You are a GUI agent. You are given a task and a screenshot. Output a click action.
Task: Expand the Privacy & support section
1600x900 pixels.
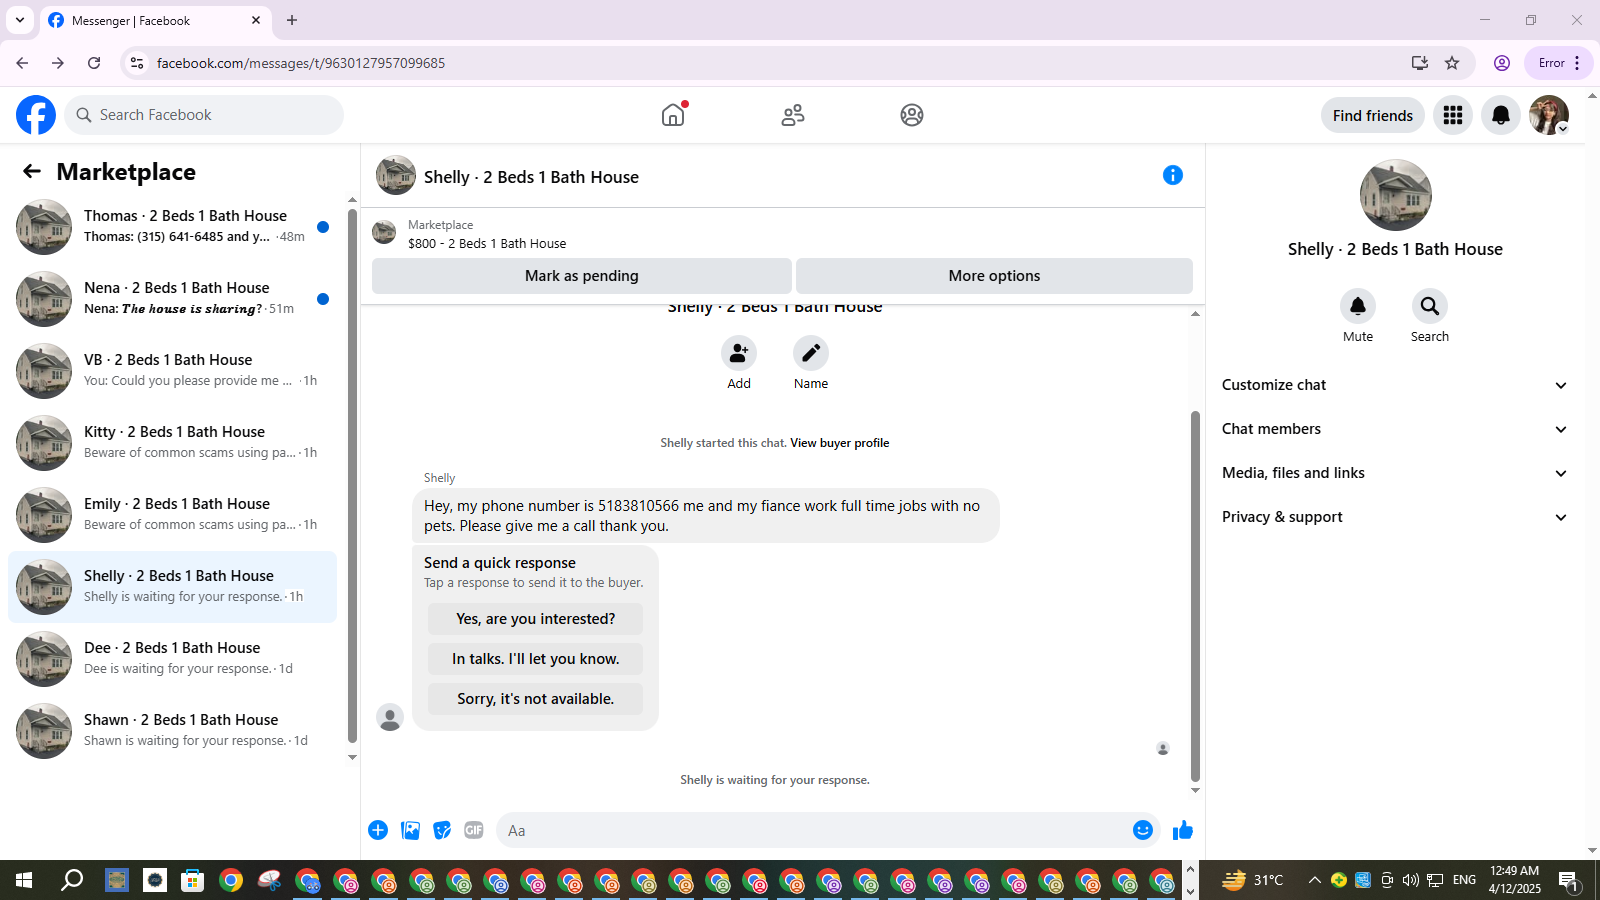click(1395, 517)
